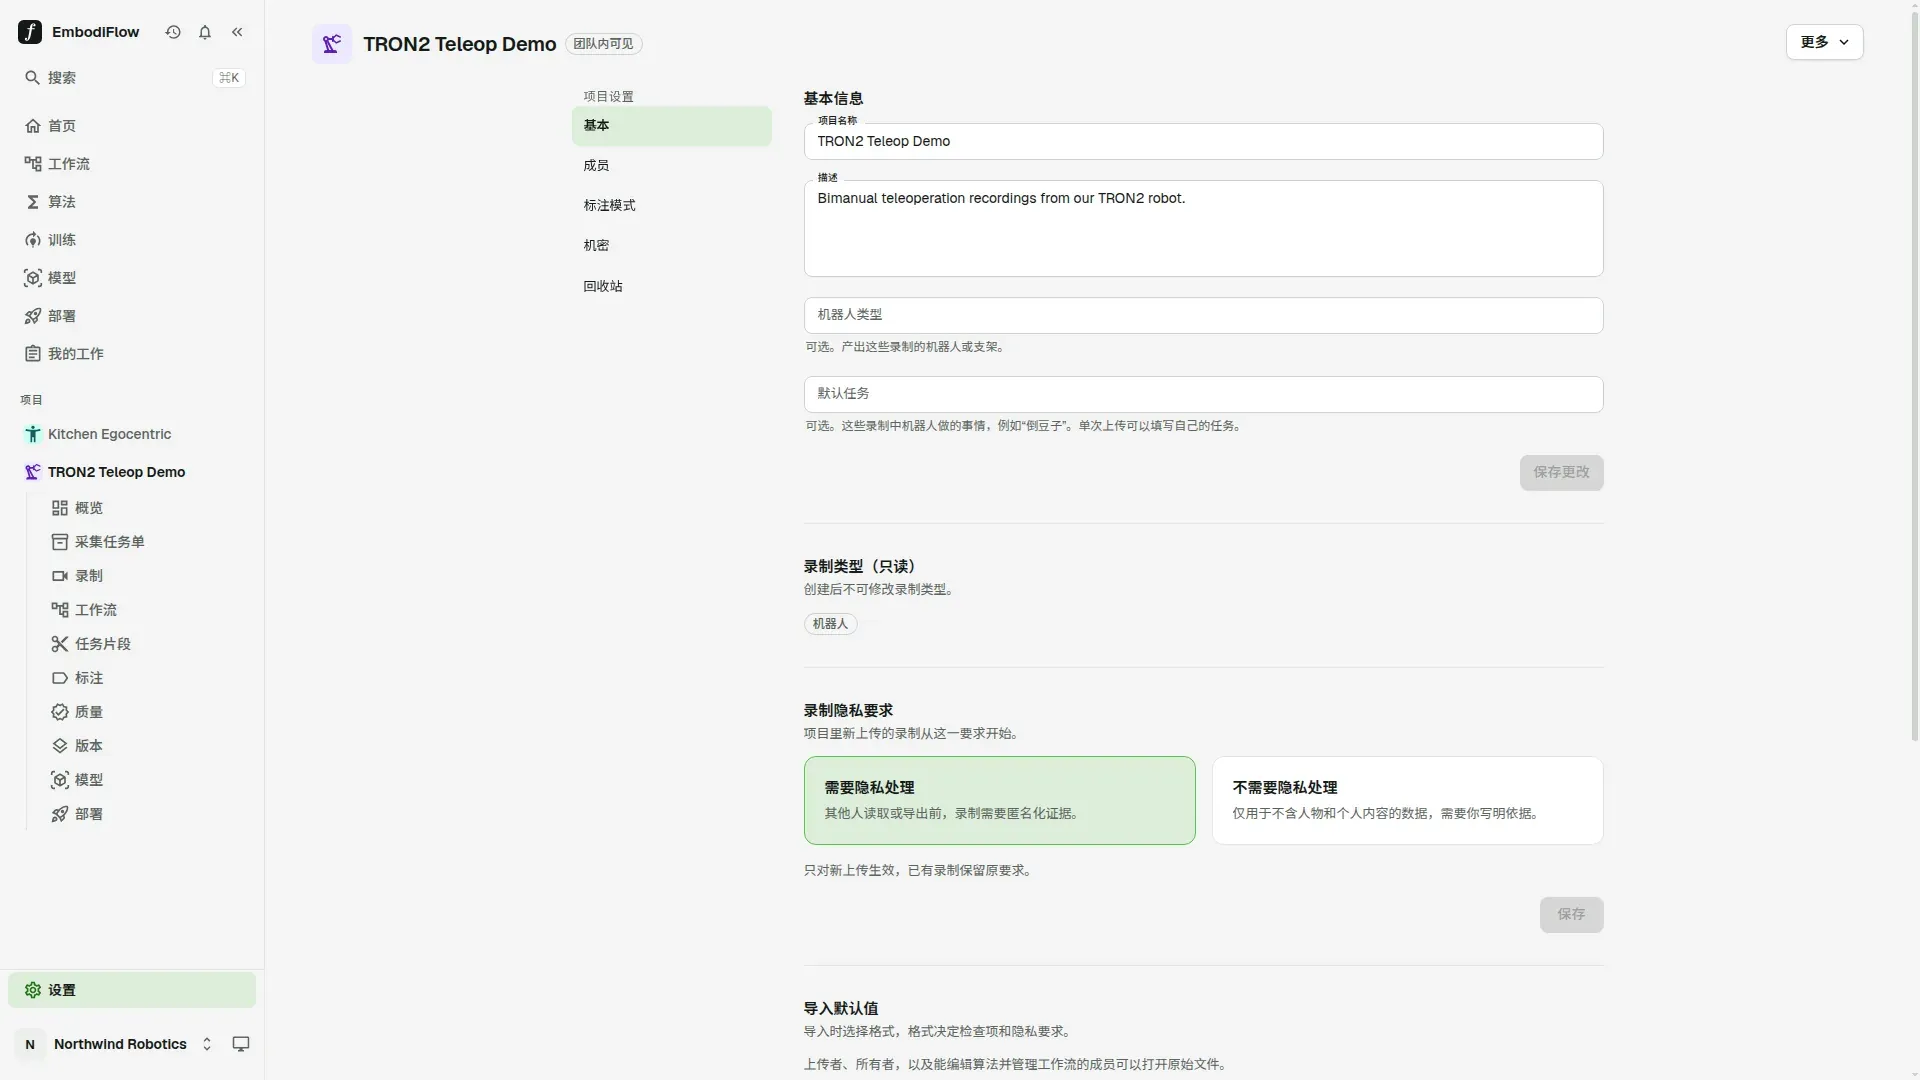Switch to 标注模式 settings tab
This screenshot has width=1920, height=1080.
[x=671, y=206]
